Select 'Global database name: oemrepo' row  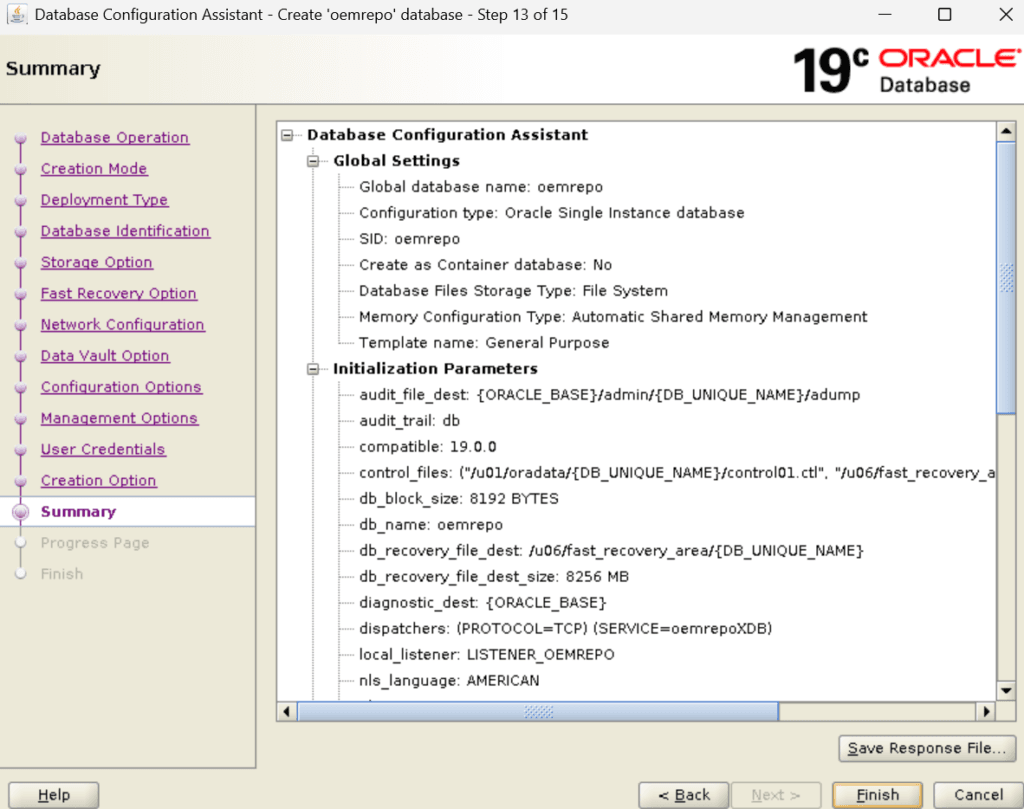coord(481,187)
